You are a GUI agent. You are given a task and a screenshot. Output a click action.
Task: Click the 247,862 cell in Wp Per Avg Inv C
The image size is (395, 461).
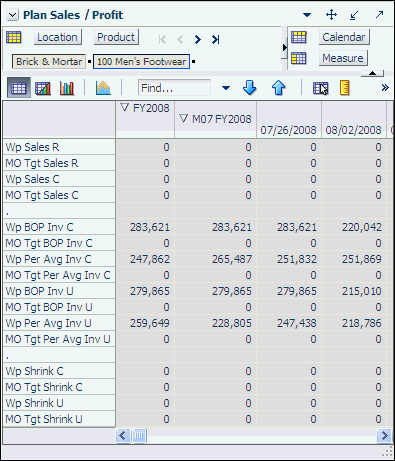145,259
